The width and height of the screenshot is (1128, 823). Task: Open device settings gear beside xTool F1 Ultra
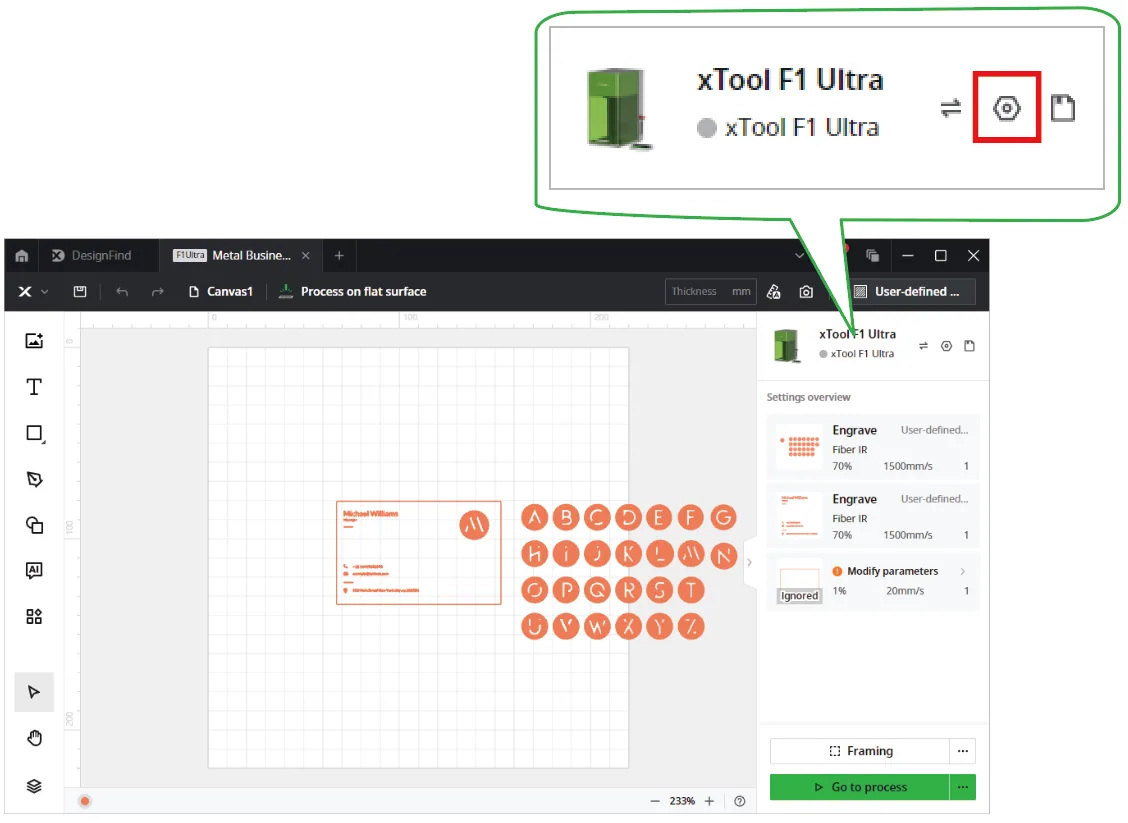coord(947,346)
